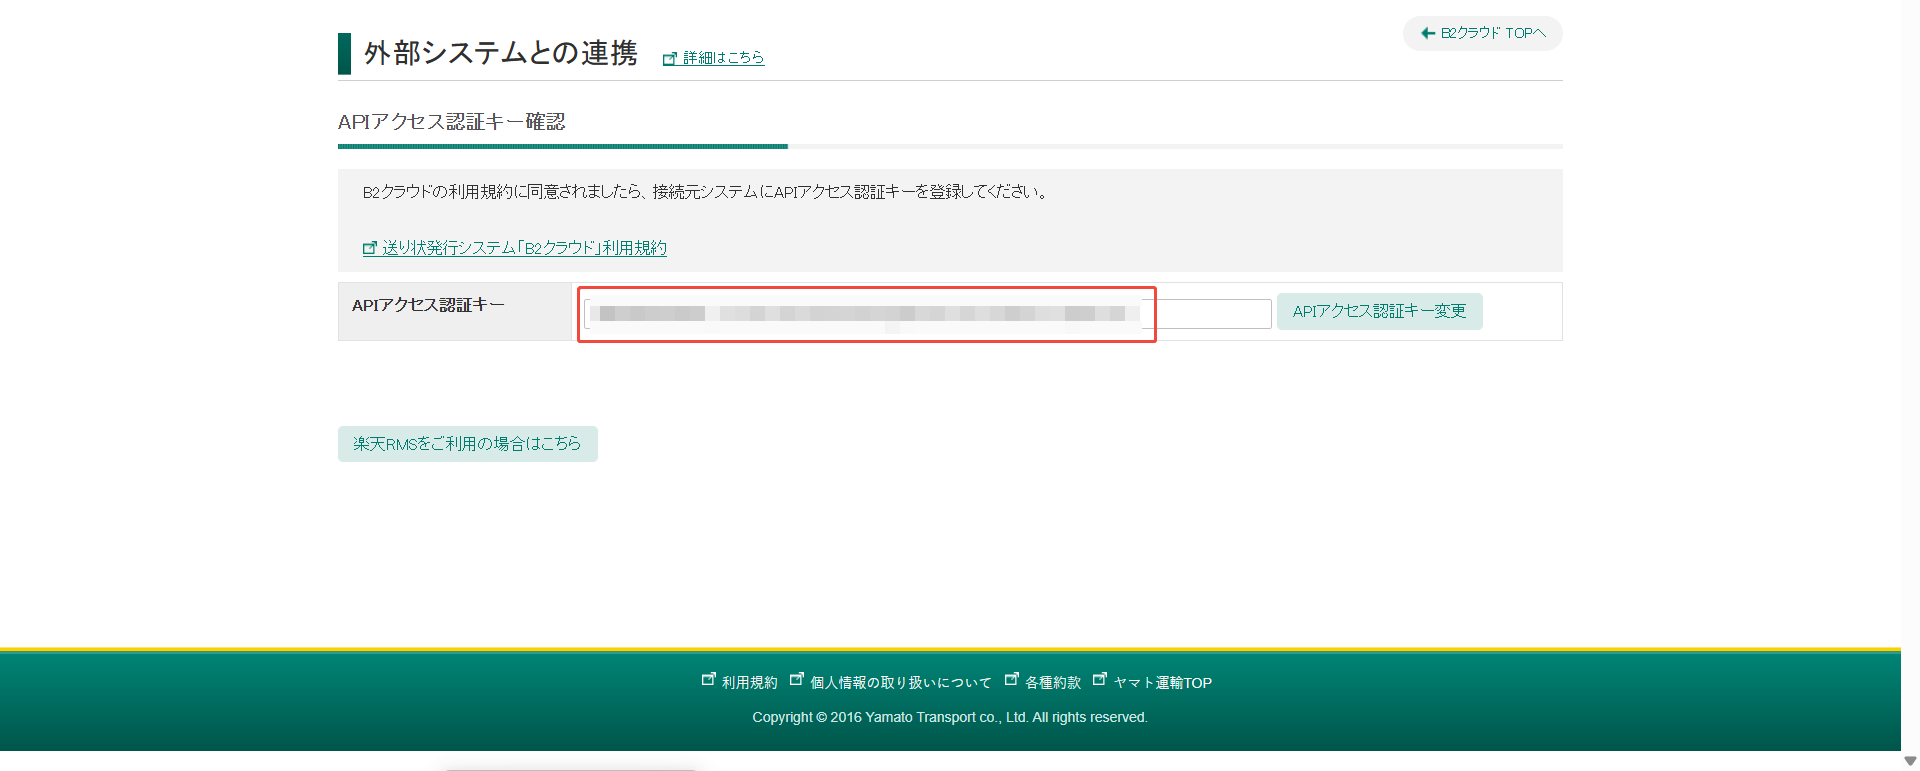
Task: Open footer 利用規約 link
Action: pyautogui.click(x=749, y=682)
